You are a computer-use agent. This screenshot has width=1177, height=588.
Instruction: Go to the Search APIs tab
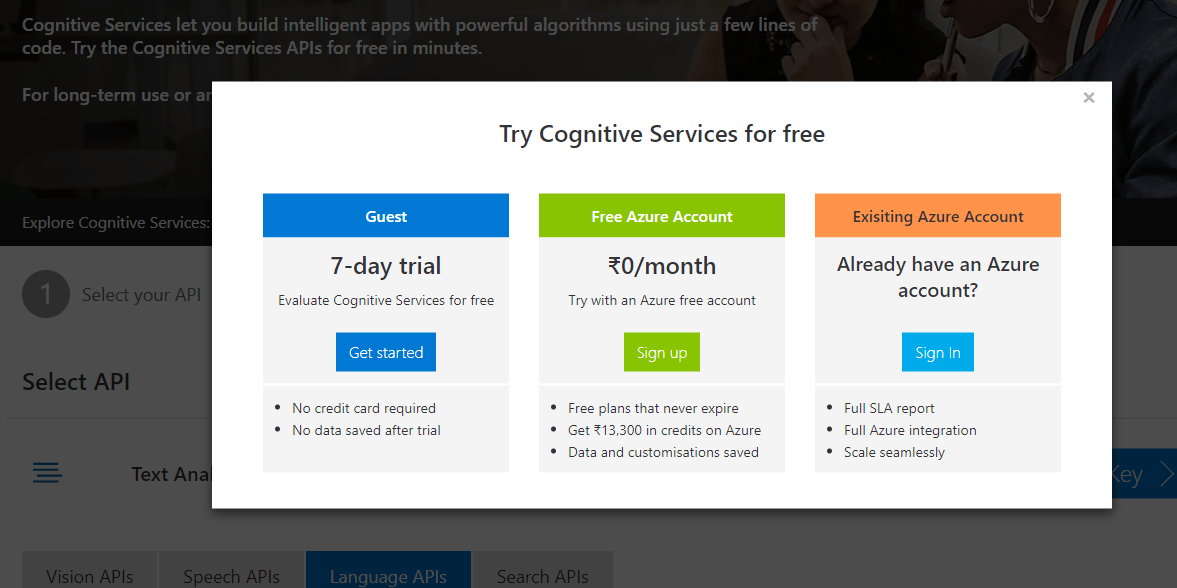(543, 575)
